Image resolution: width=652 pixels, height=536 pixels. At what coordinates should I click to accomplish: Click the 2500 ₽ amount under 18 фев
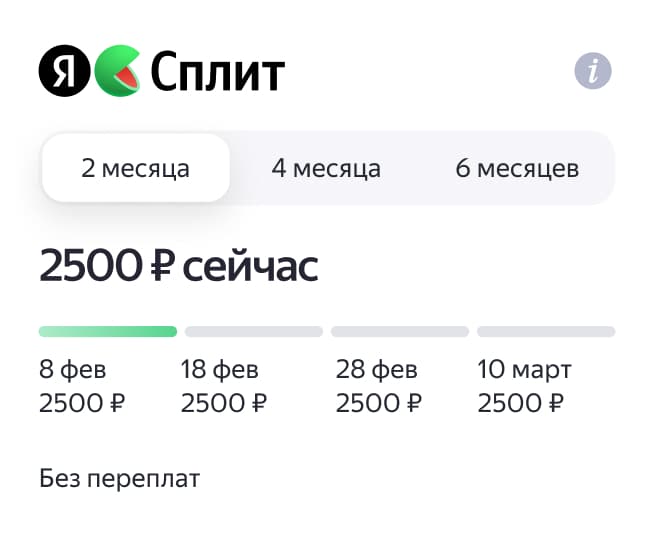(224, 404)
